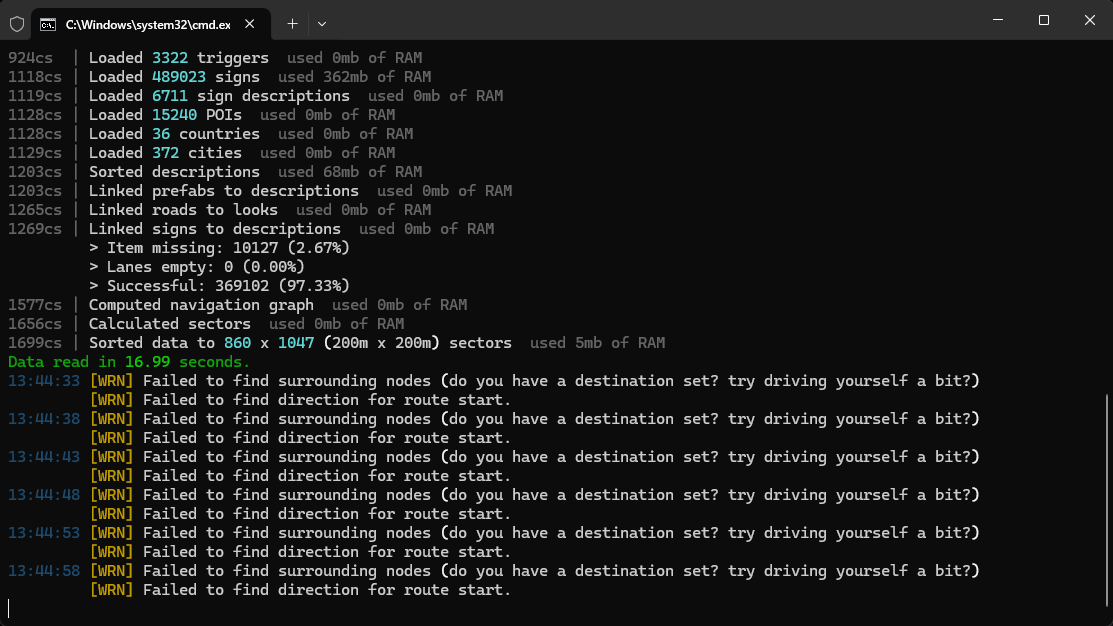Click the "372 cities" log entry
This screenshot has width=1113, height=626.
tap(196, 153)
